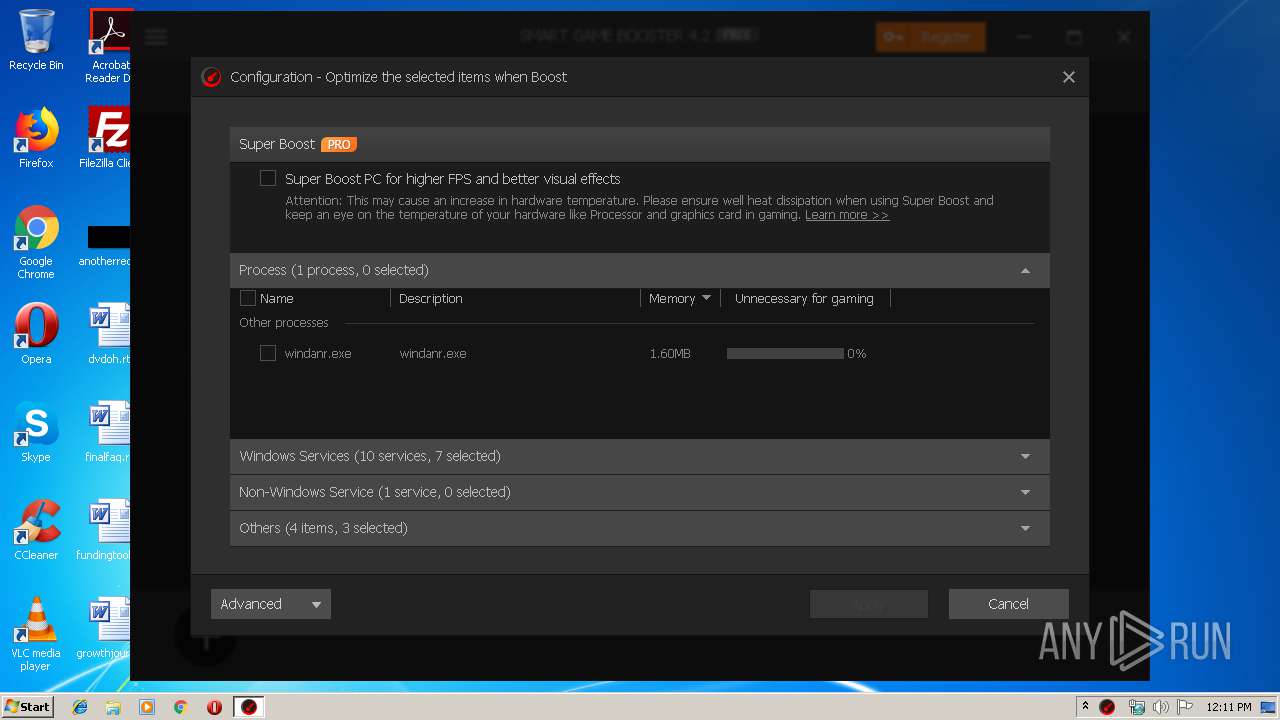Collapse the Process section arrow
The height and width of the screenshot is (720, 1280).
(1025, 270)
